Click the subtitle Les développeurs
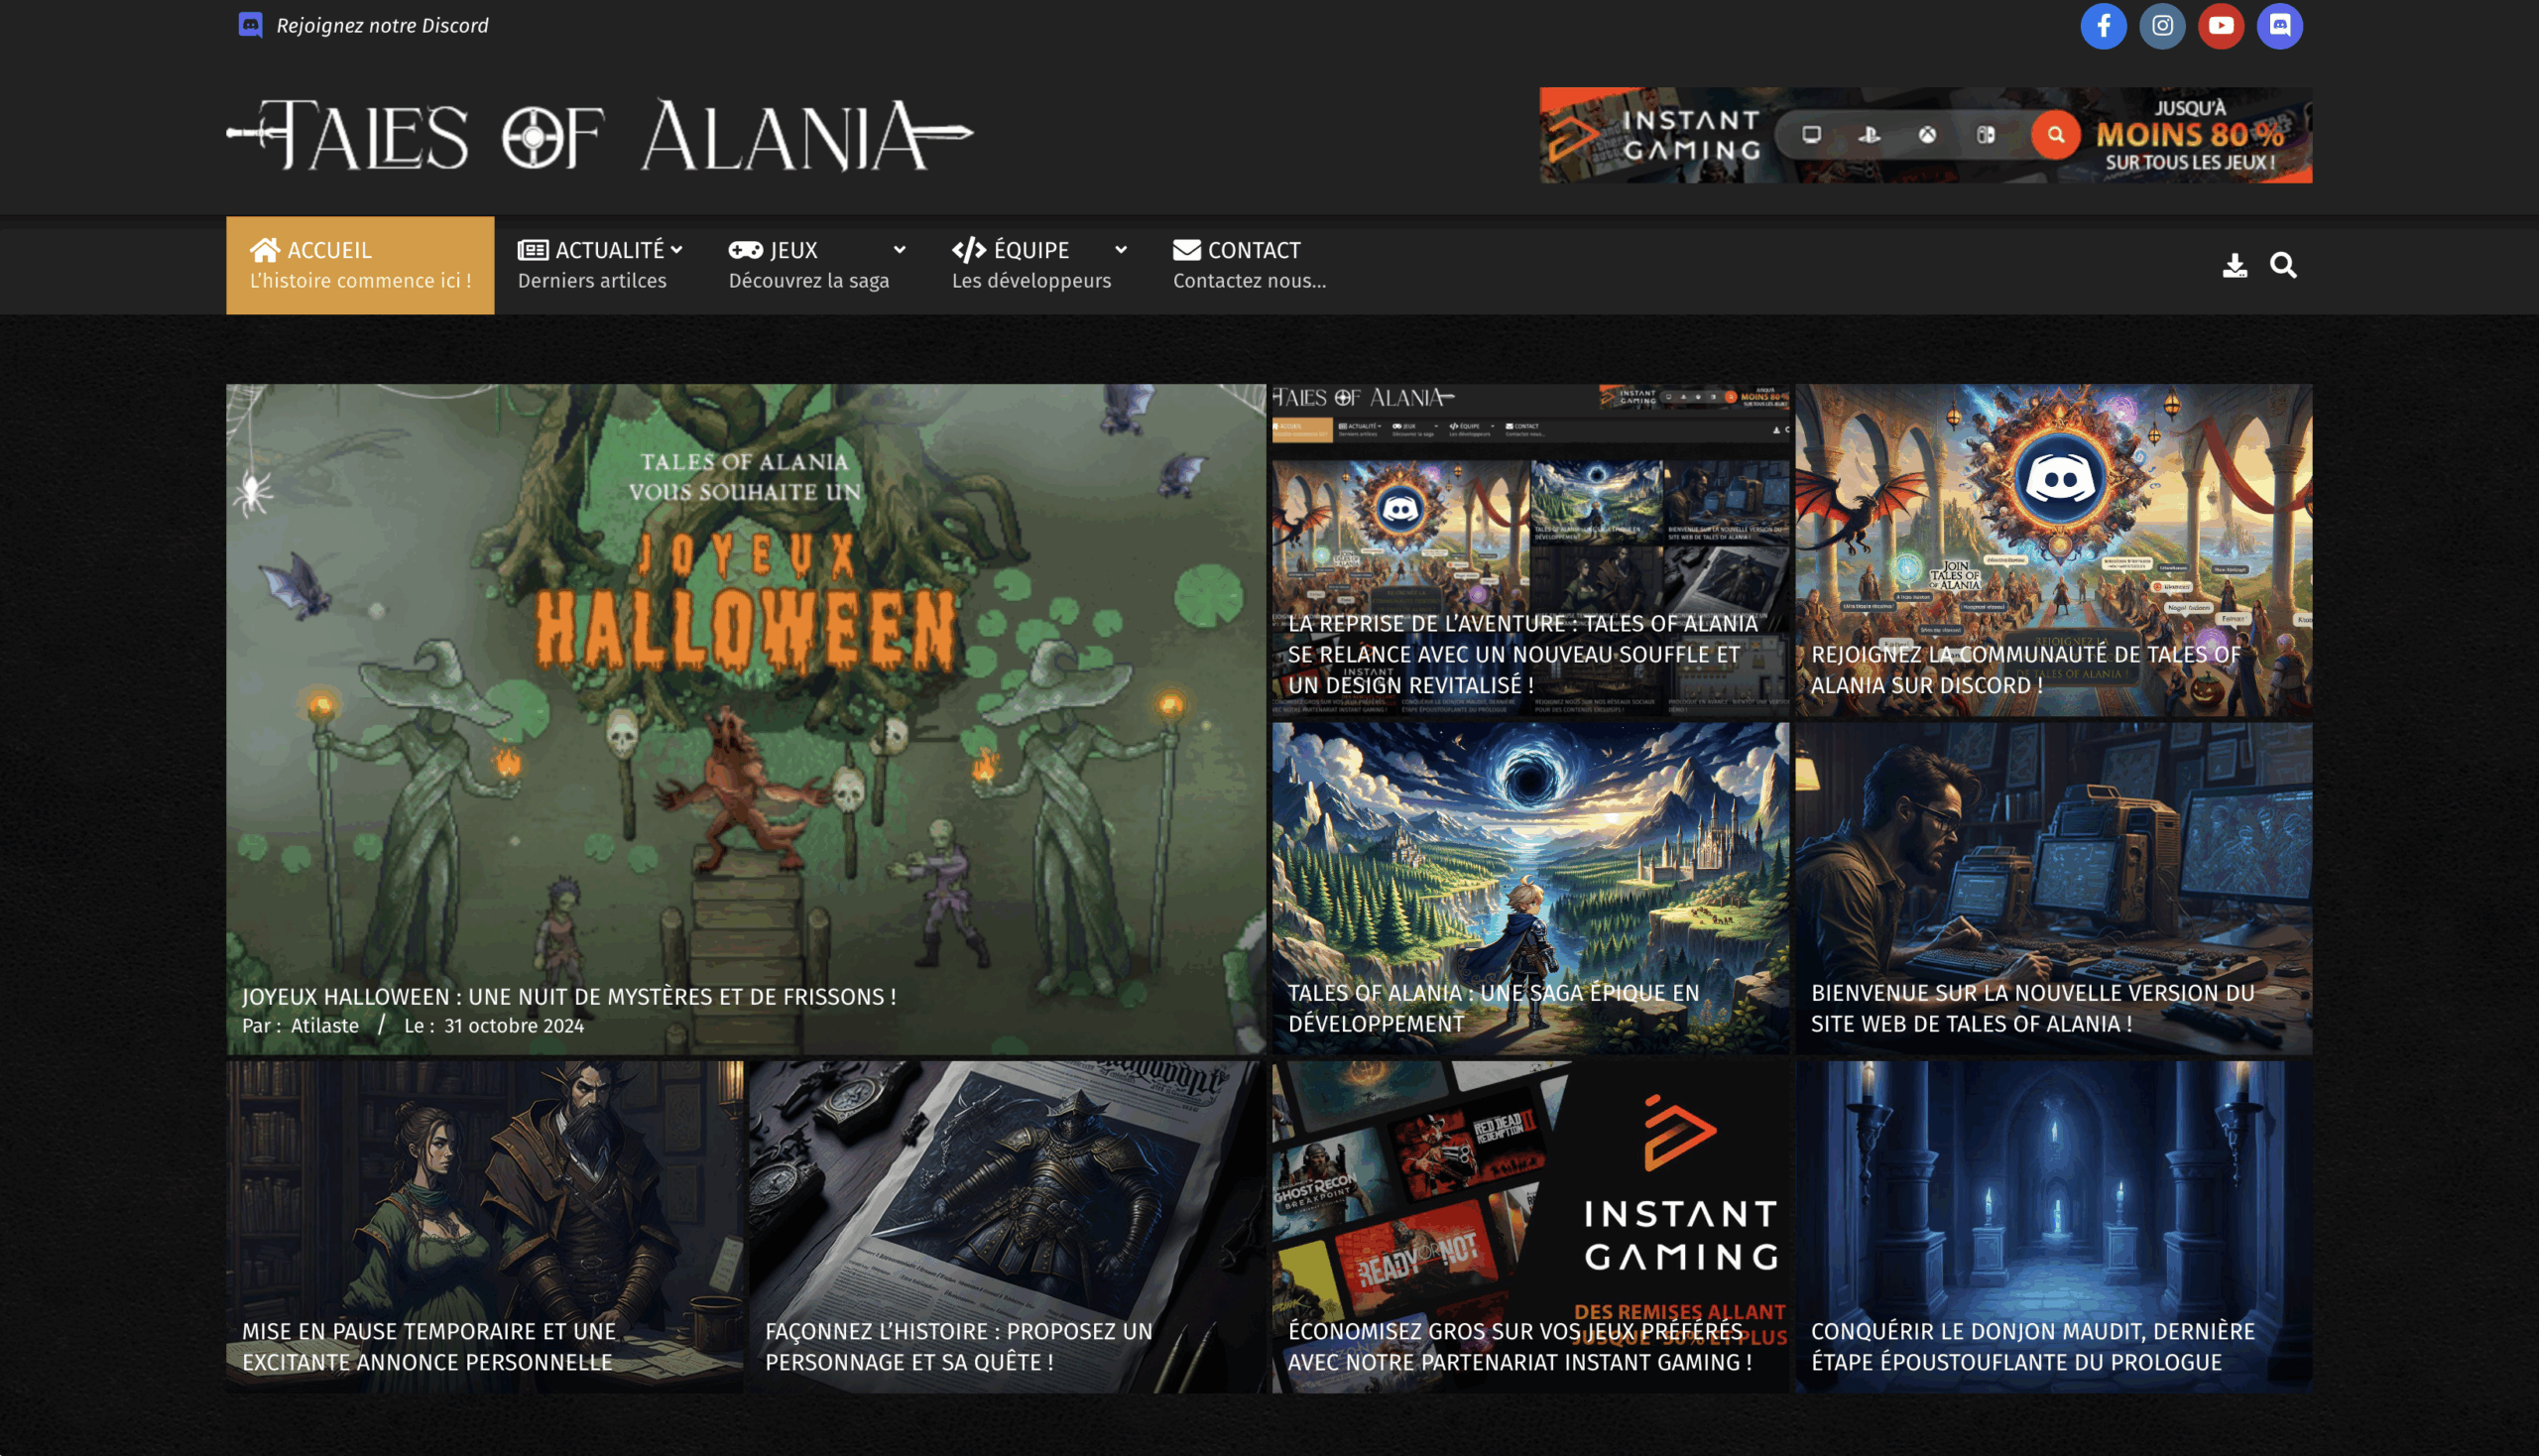The height and width of the screenshot is (1456, 2539). pyautogui.click(x=1031, y=281)
